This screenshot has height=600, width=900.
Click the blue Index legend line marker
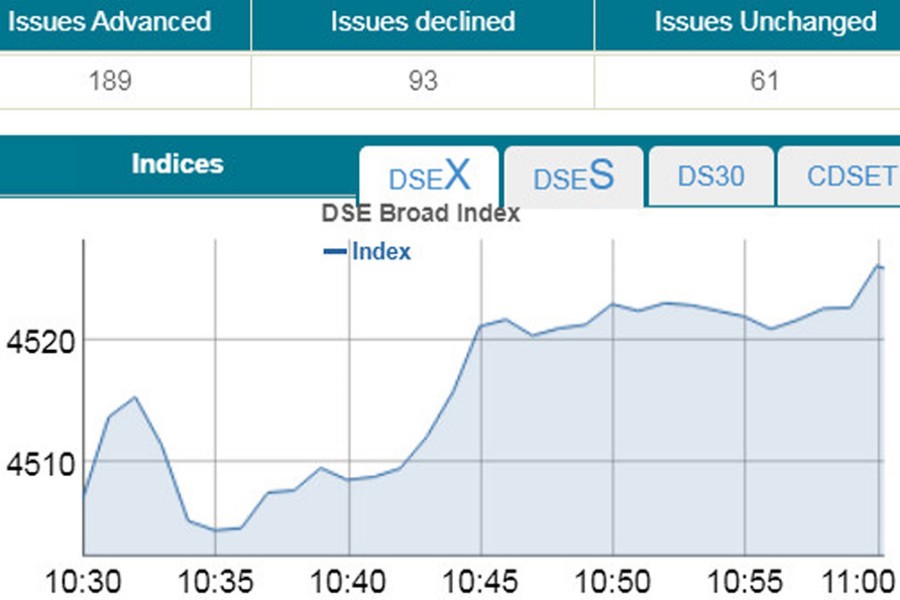point(335,252)
